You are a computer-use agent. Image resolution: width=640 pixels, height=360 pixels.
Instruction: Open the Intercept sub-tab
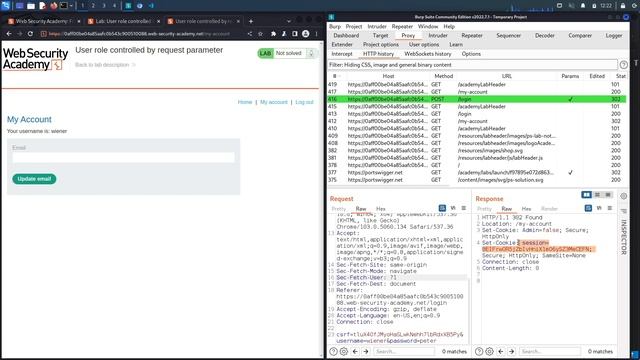(x=342, y=54)
